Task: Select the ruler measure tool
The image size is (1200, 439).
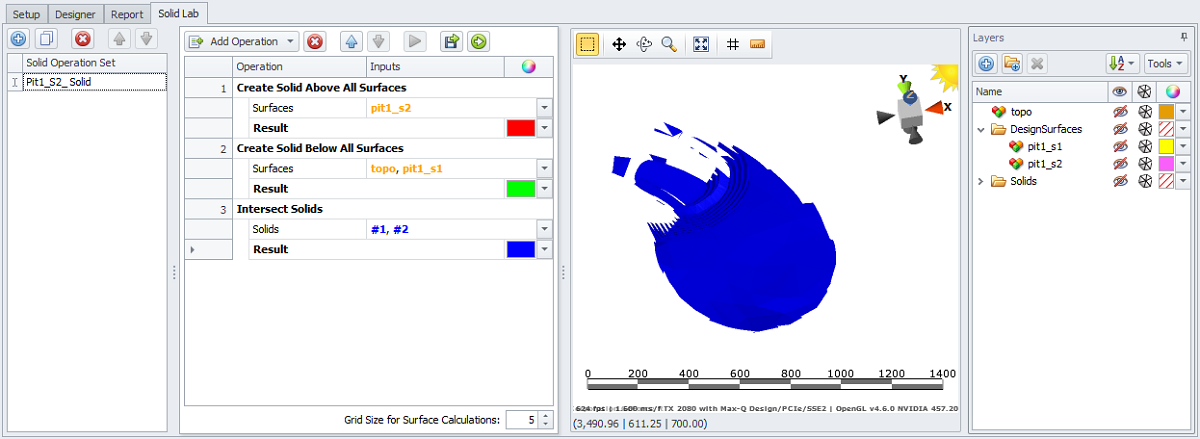Action: (x=757, y=44)
